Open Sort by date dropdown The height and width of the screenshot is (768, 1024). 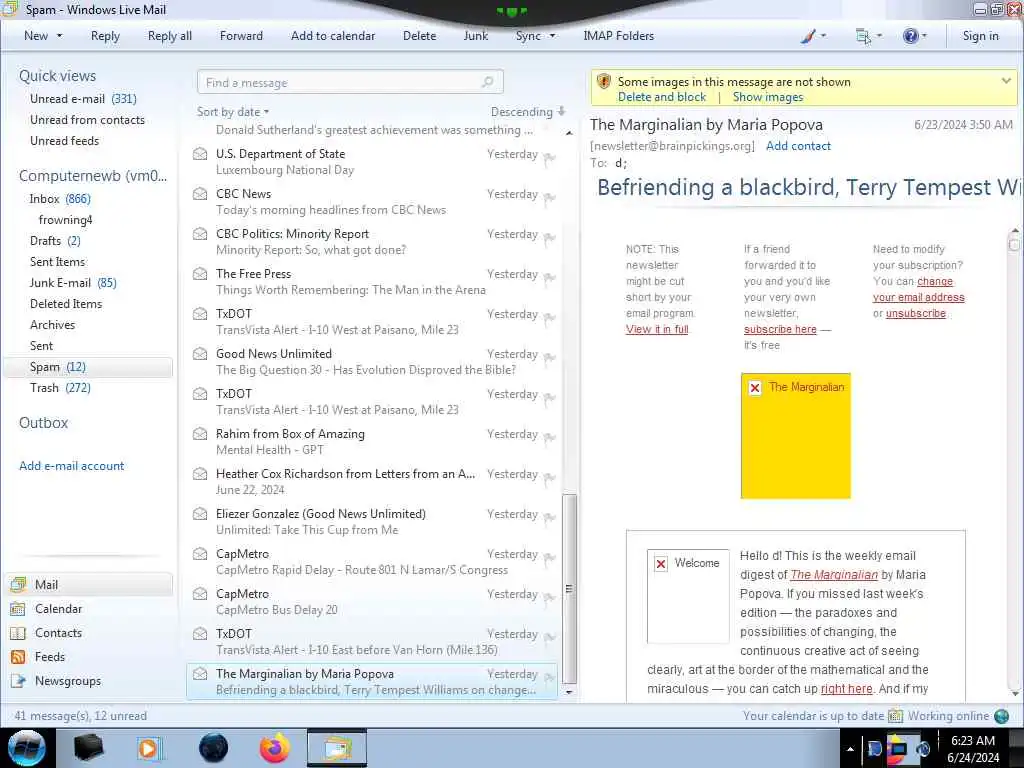point(233,112)
